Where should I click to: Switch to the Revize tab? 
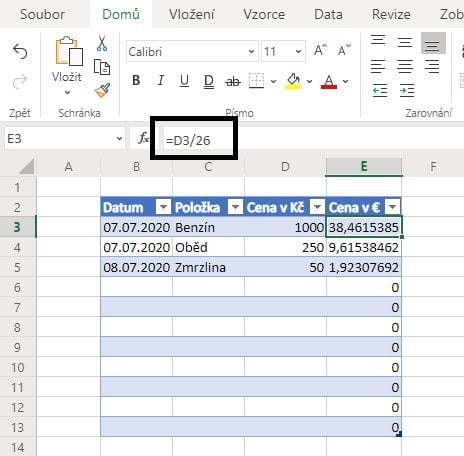pos(391,14)
